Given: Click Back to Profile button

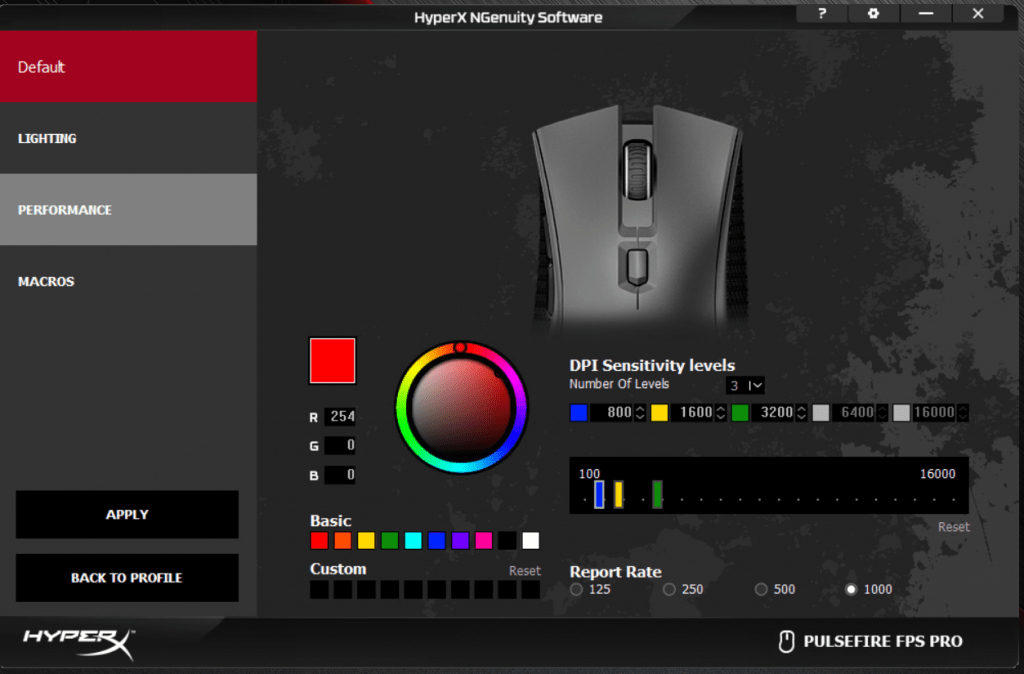Looking at the screenshot, I should 127,578.
